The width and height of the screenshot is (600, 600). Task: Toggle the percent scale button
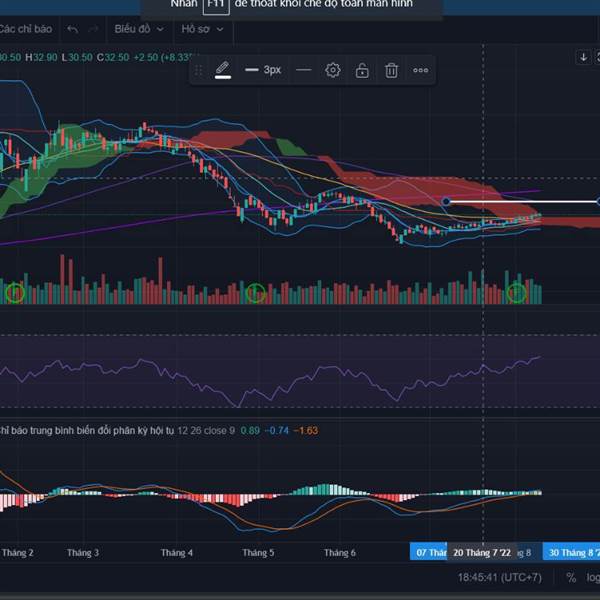click(571, 577)
